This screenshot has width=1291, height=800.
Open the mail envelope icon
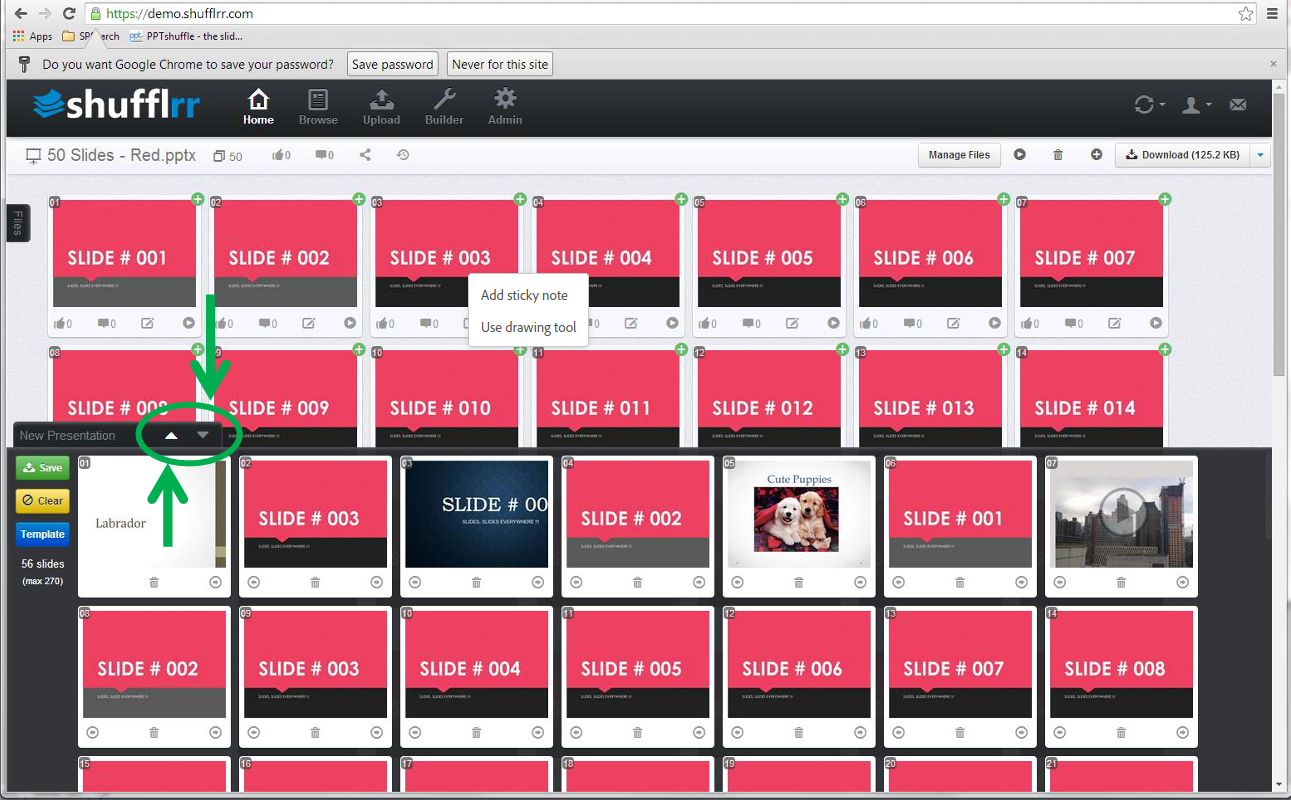[1237, 104]
